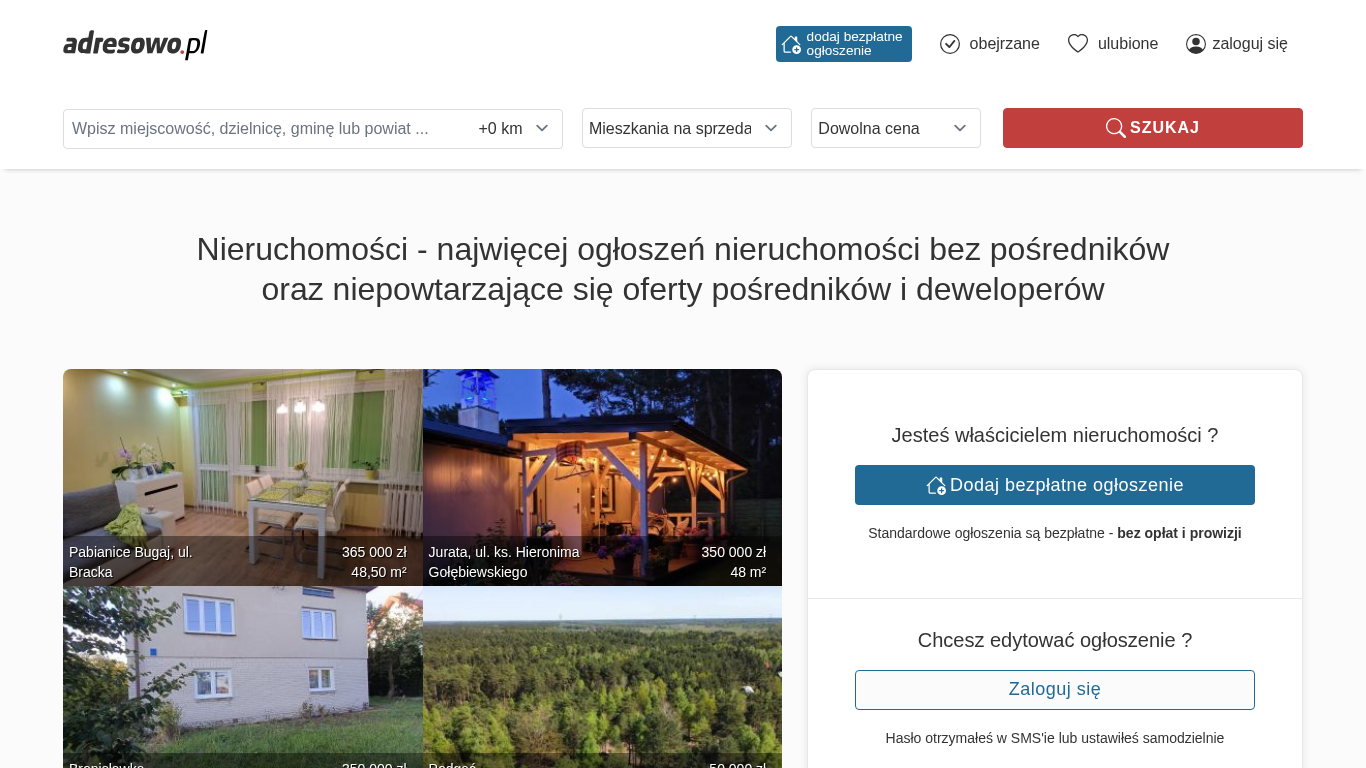Click the magnifier icon on the SZUKAJ button
The width and height of the screenshot is (1366, 768).
click(1115, 128)
